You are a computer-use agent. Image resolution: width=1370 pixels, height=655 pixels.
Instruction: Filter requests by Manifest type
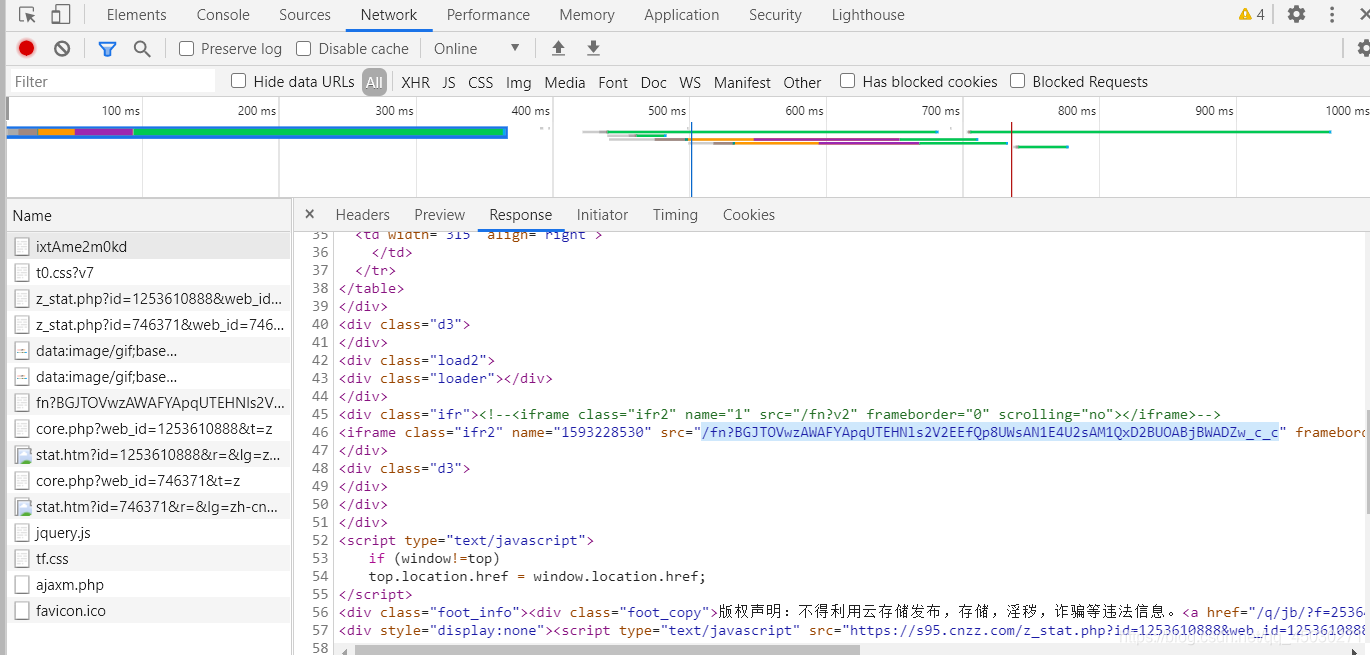[x=742, y=82]
